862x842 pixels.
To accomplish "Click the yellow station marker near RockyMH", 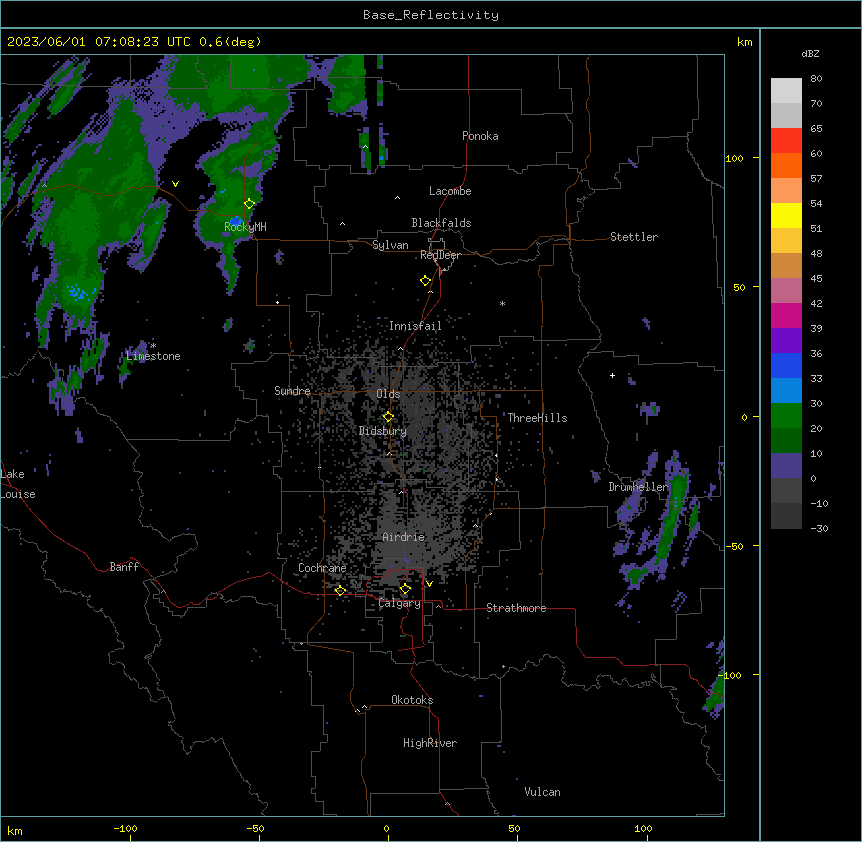I will point(250,204).
